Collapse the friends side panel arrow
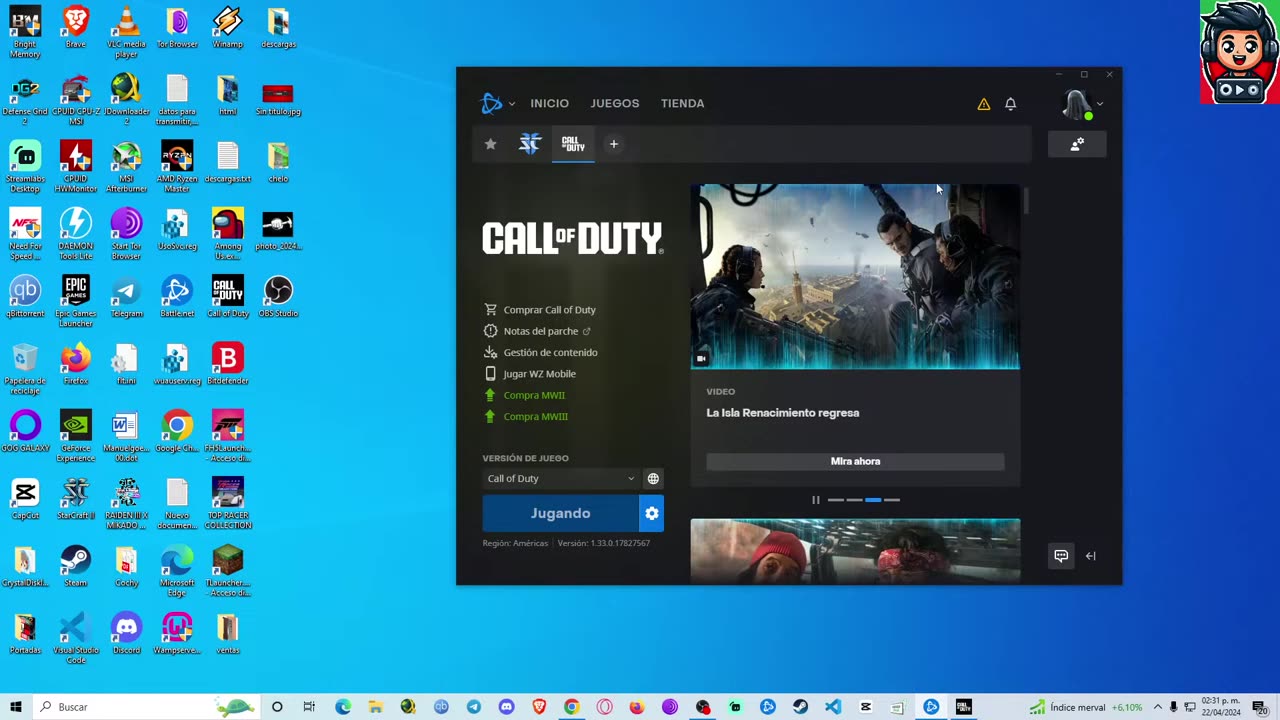This screenshot has height=720, width=1280. point(1091,556)
